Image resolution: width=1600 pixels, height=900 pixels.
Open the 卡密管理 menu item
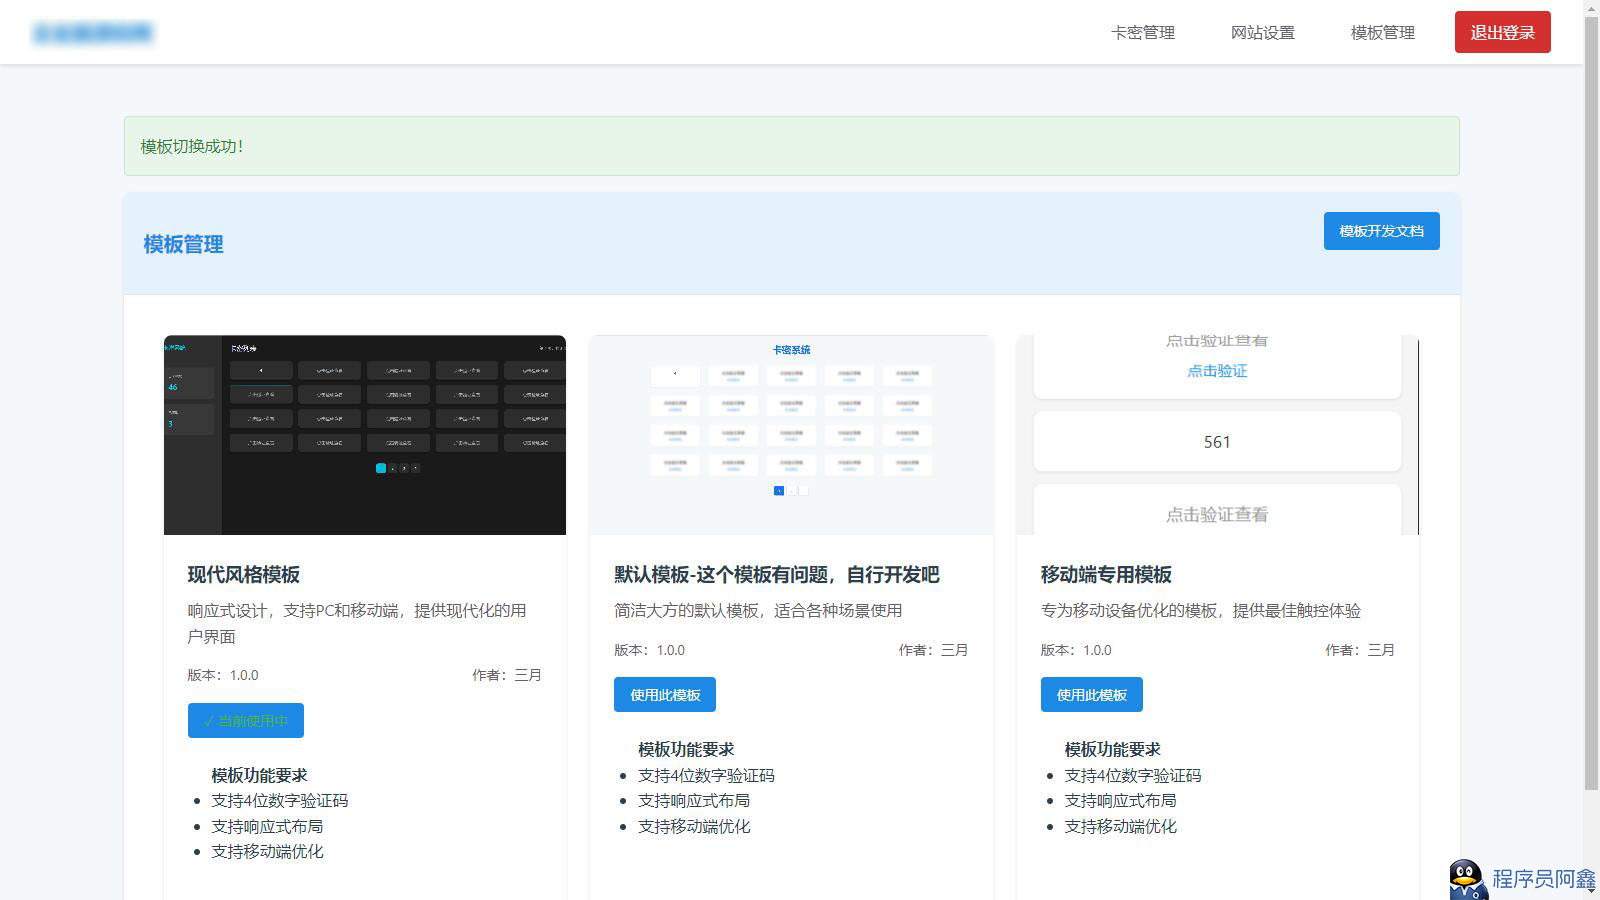coord(1142,32)
